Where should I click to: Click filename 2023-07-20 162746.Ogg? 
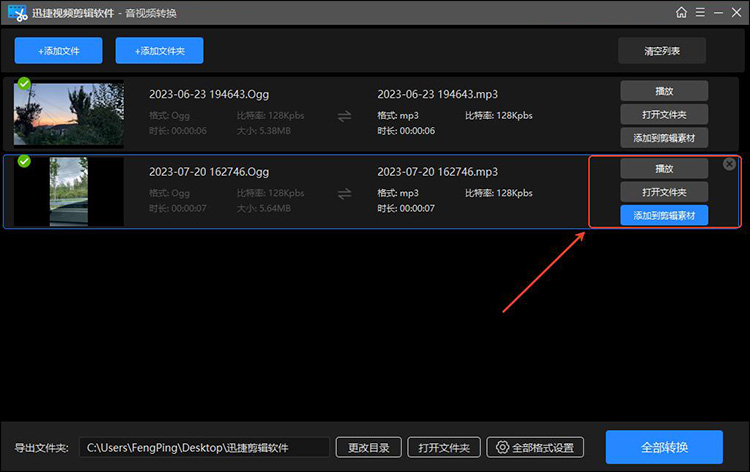pos(209,172)
